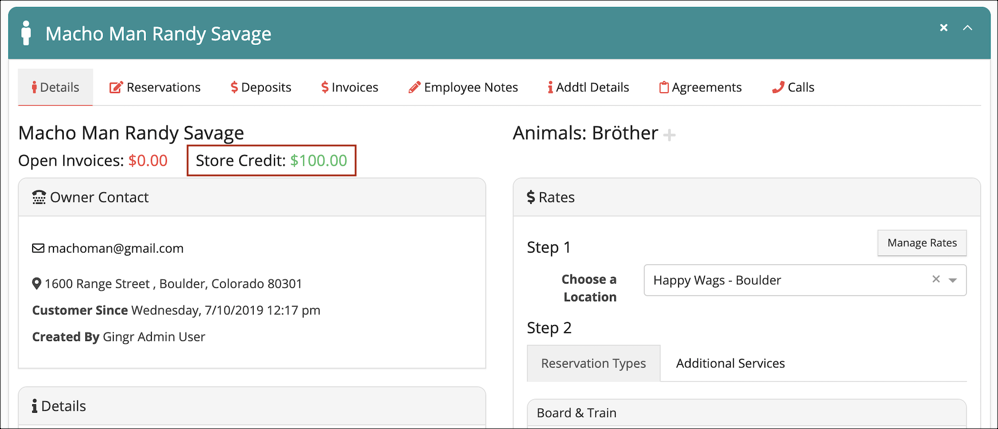998x429 pixels.
Task: Click the map pin icon by the address
Action: click(x=37, y=284)
